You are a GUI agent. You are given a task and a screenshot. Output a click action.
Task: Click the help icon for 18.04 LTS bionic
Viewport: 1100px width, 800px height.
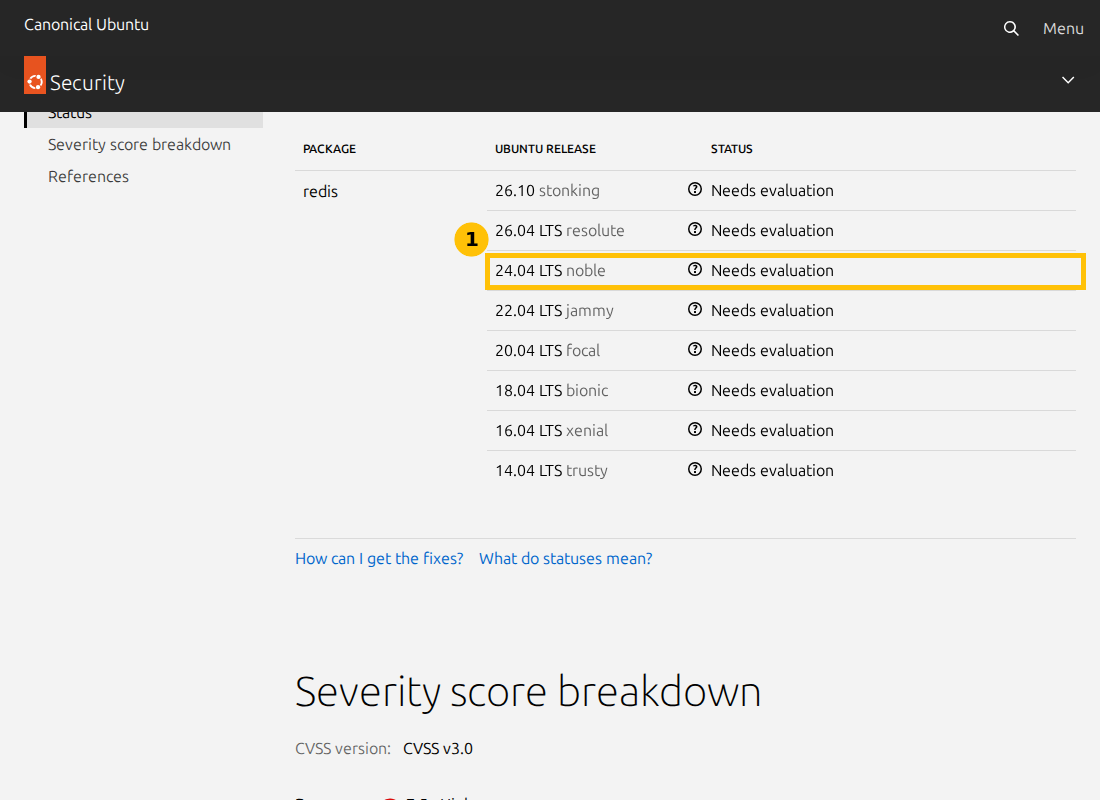pos(695,389)
